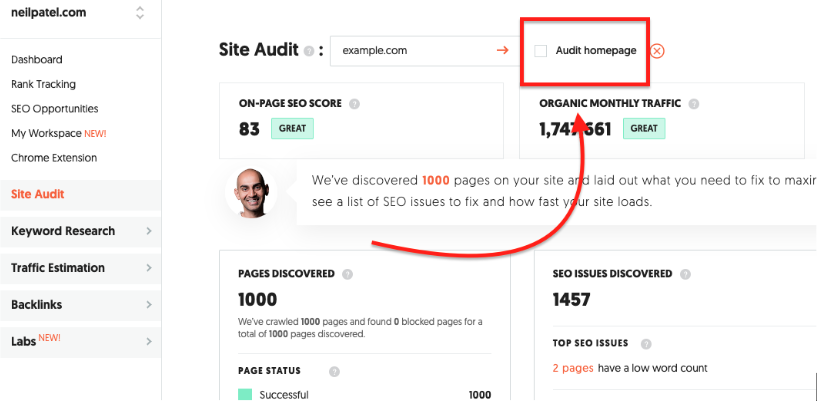Open the SEO Opportunities page
The width and height of the screenshot is (817, 401).
54,109
